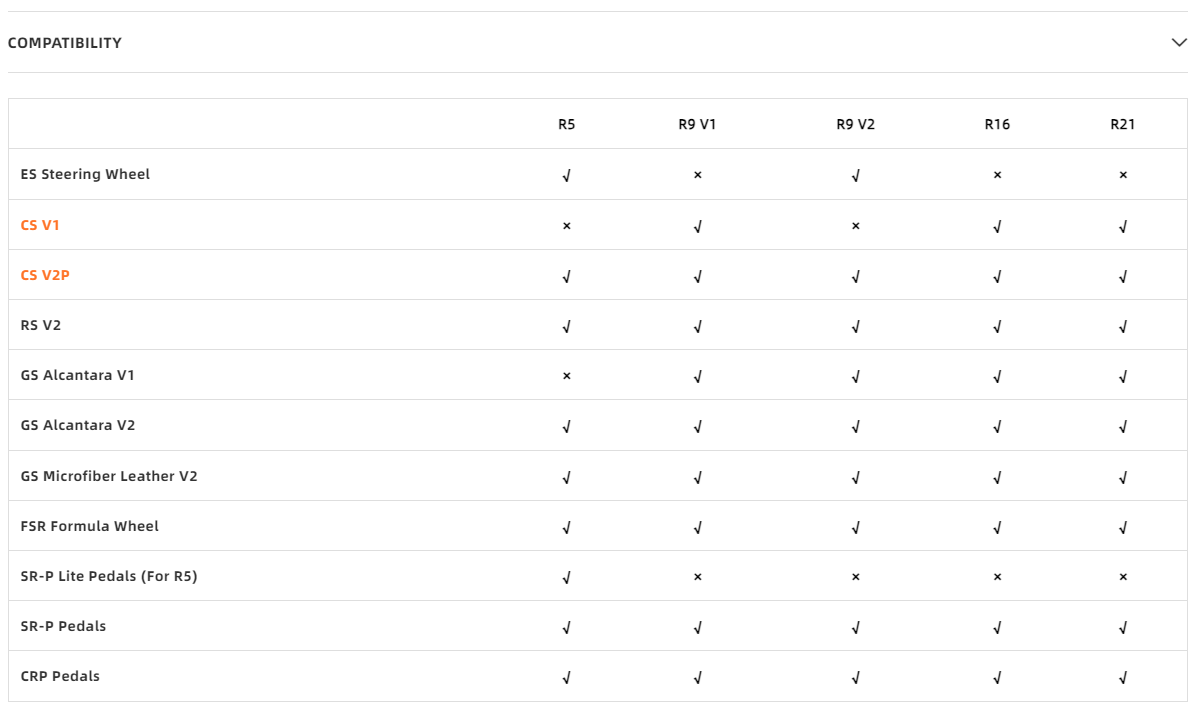Open the CS V1 product link
Viewport: 1198px width, 714px height.
pyautogui.click(x=40, y=225)
